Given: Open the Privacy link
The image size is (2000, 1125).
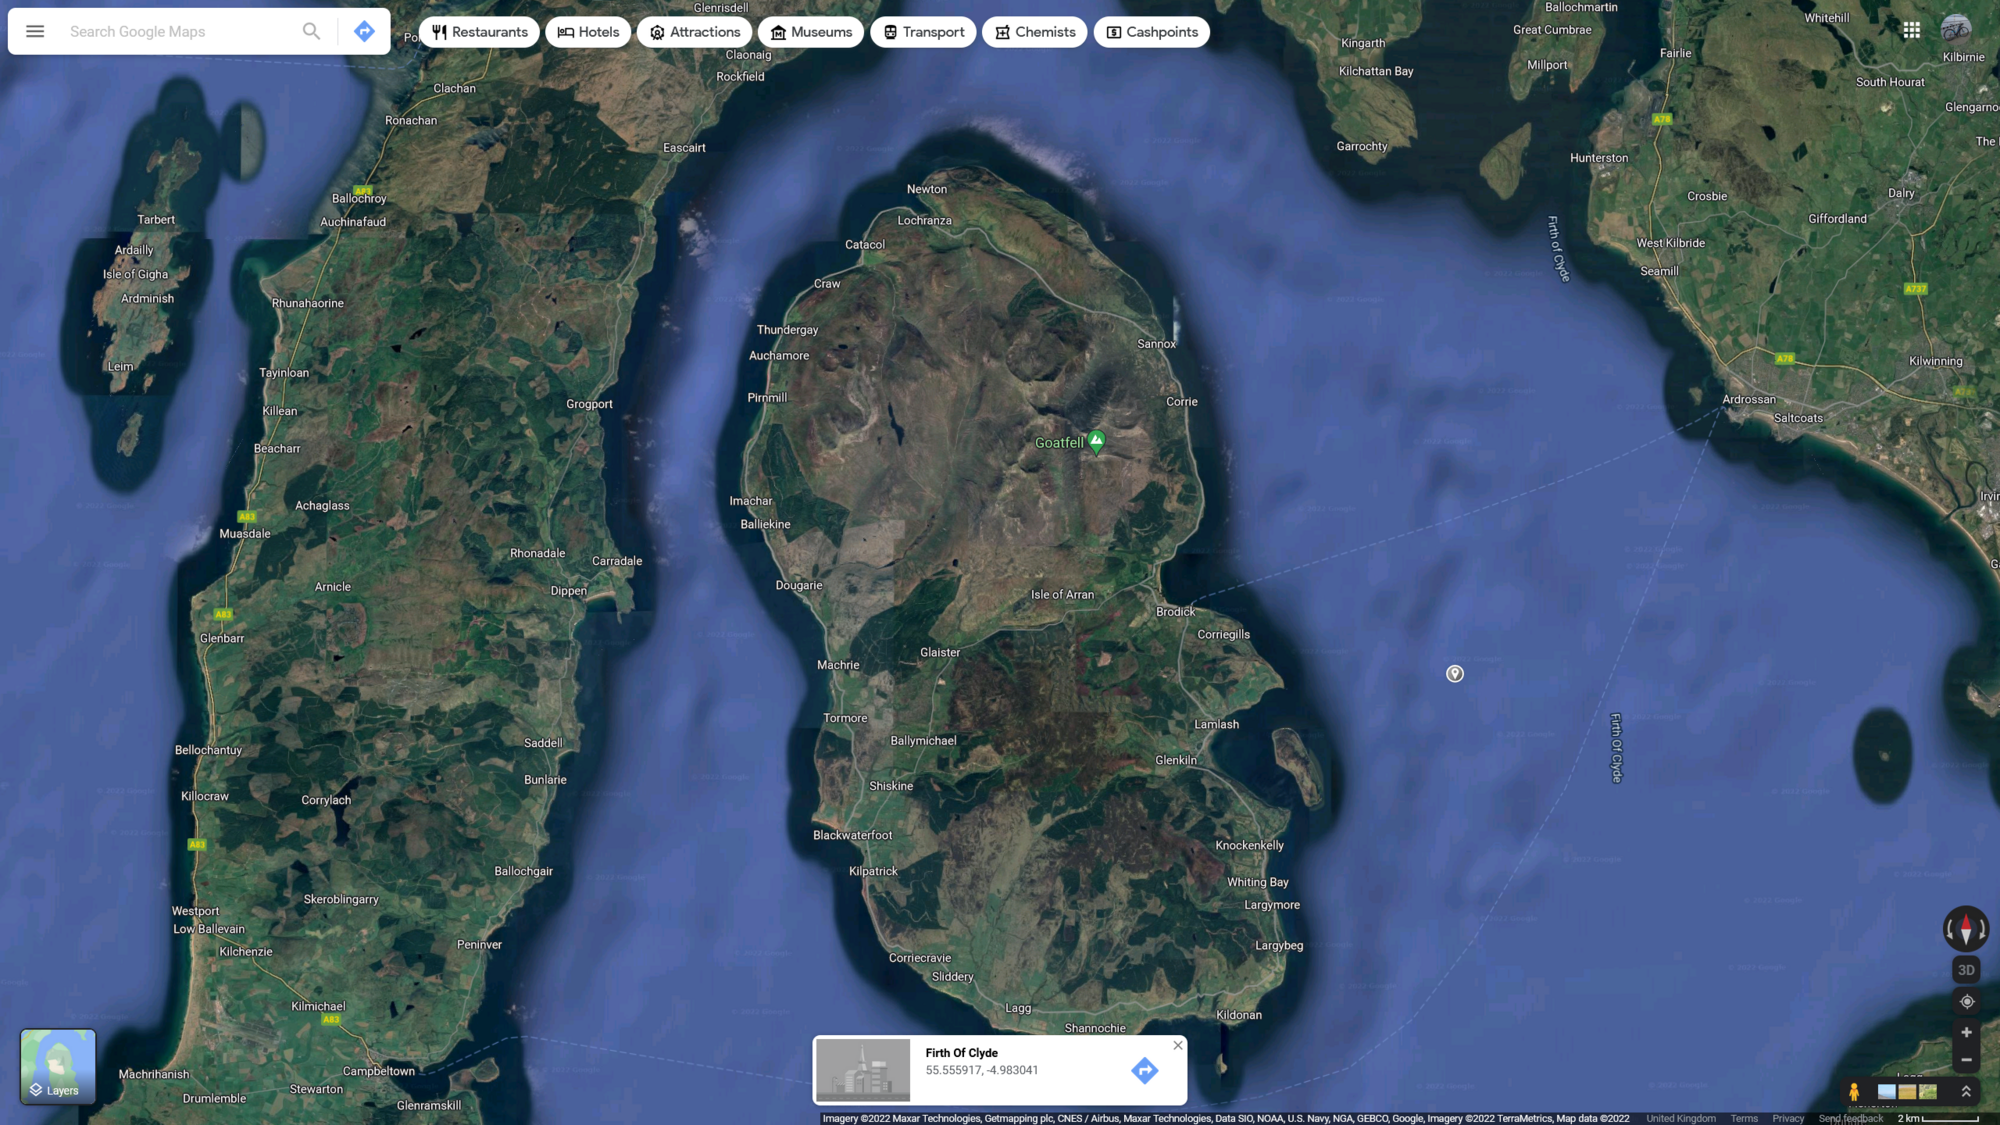Looking at the screenshot, I should click(1787, 1118).
